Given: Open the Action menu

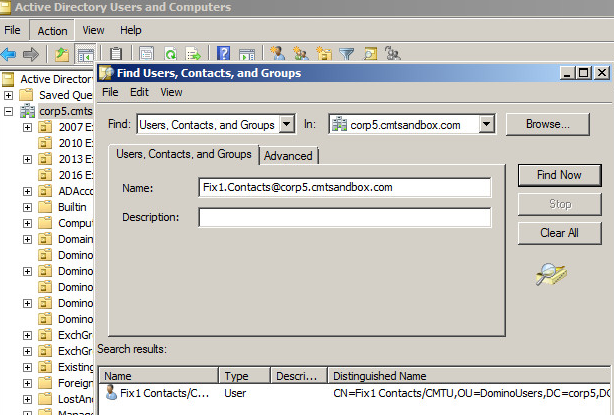Looking at the screenshot, I should click(x=52, y=31).
